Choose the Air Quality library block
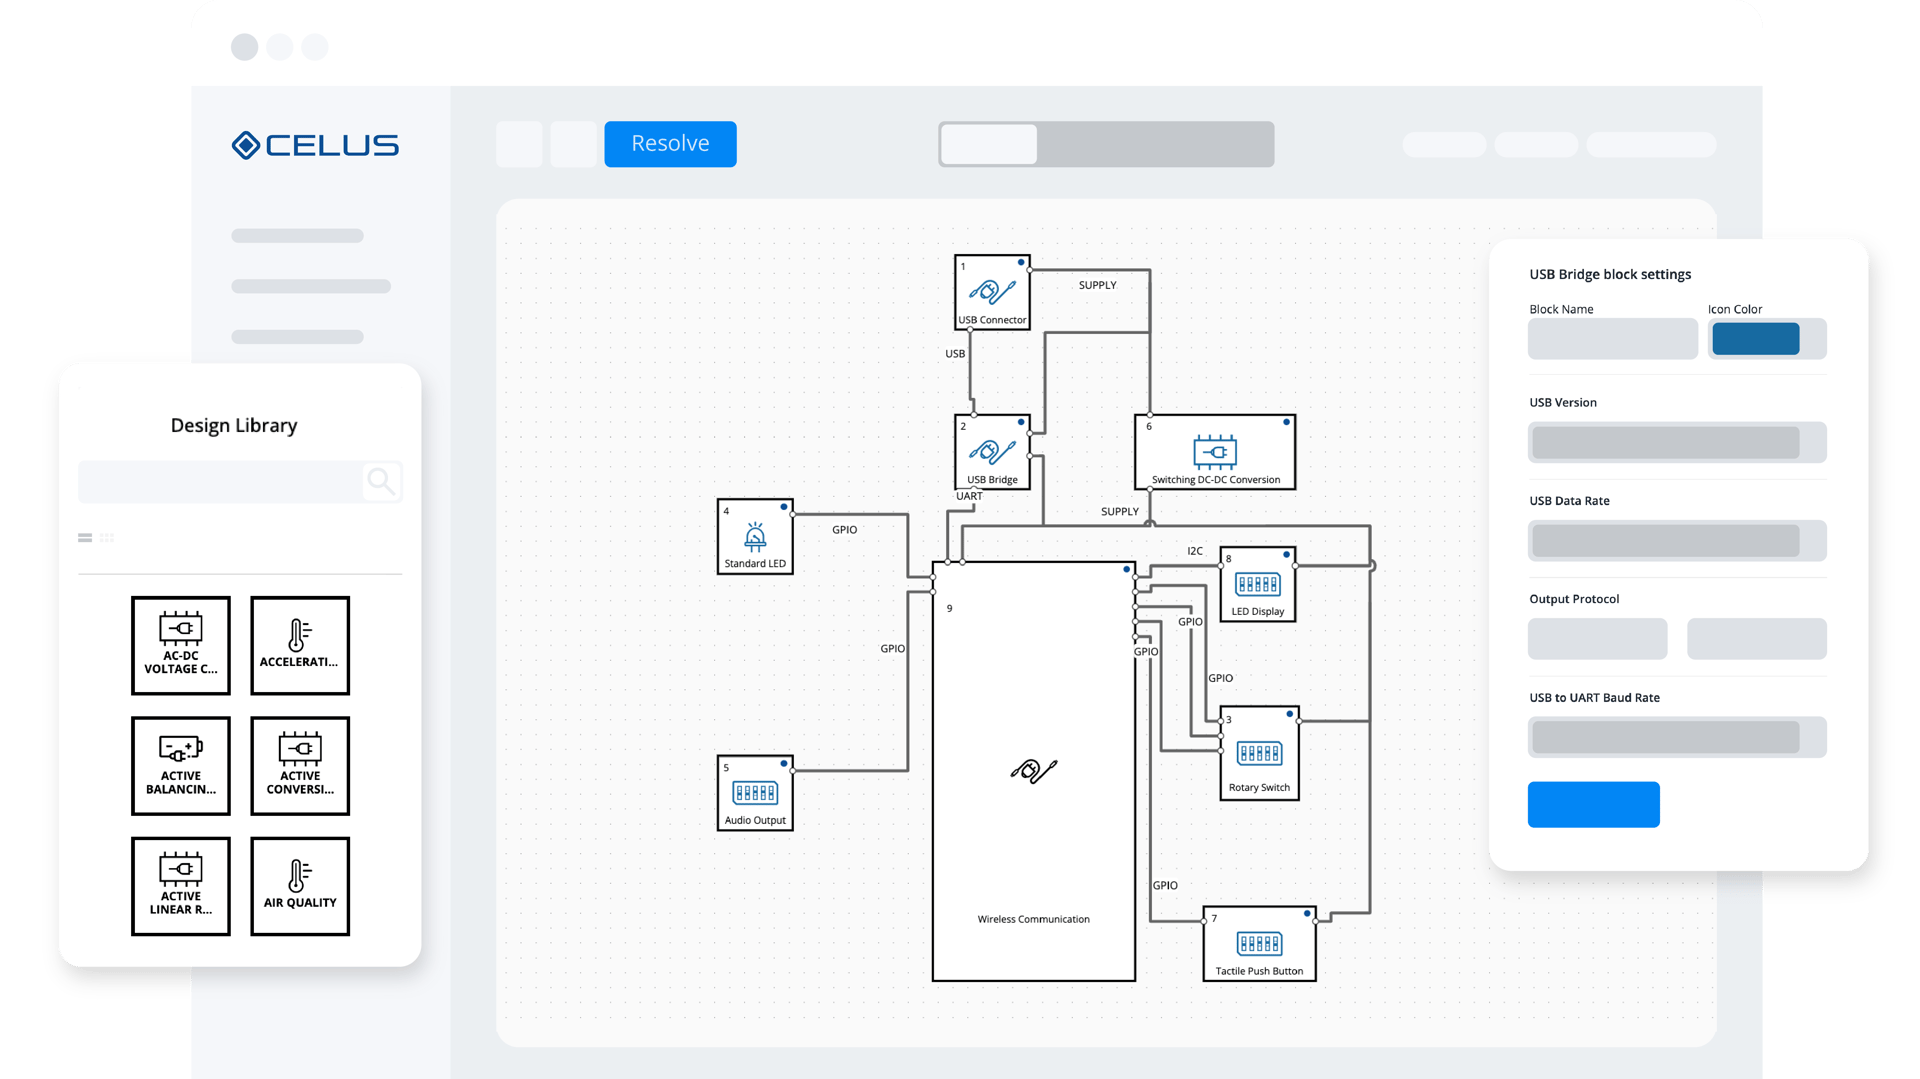1920x1079 pixels. [x=300, y=886]
